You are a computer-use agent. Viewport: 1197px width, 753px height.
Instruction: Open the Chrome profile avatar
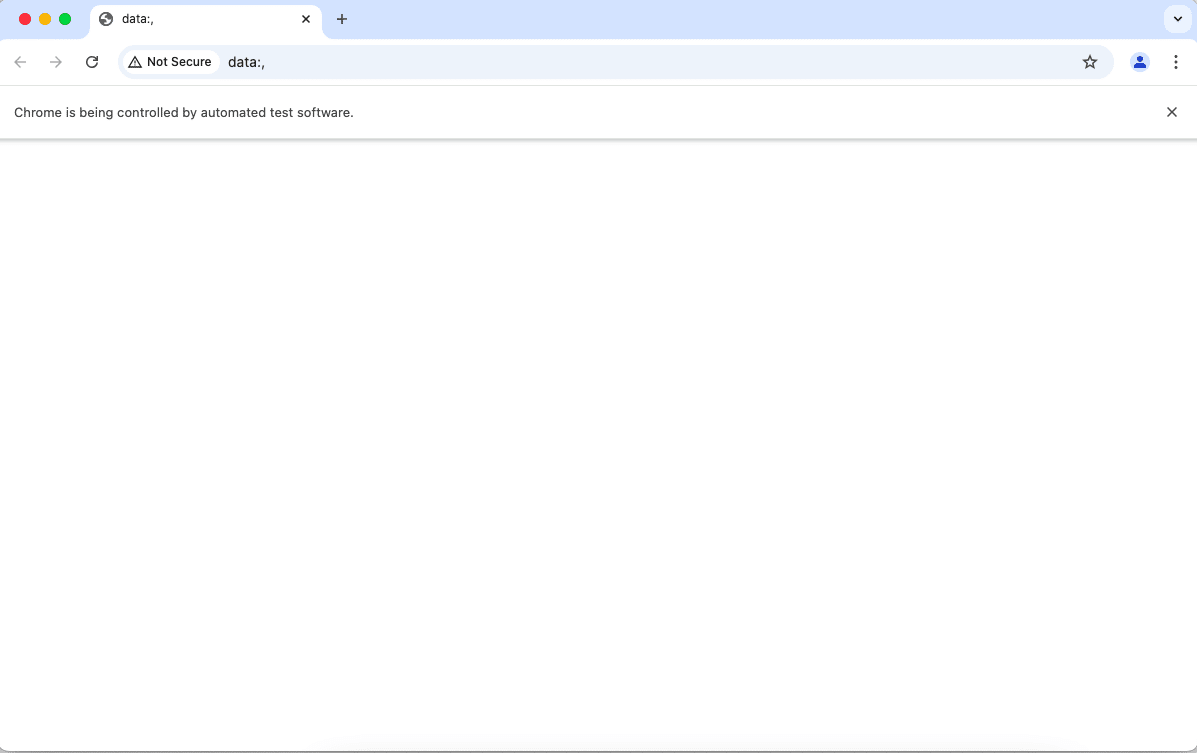click(1140, 62)
